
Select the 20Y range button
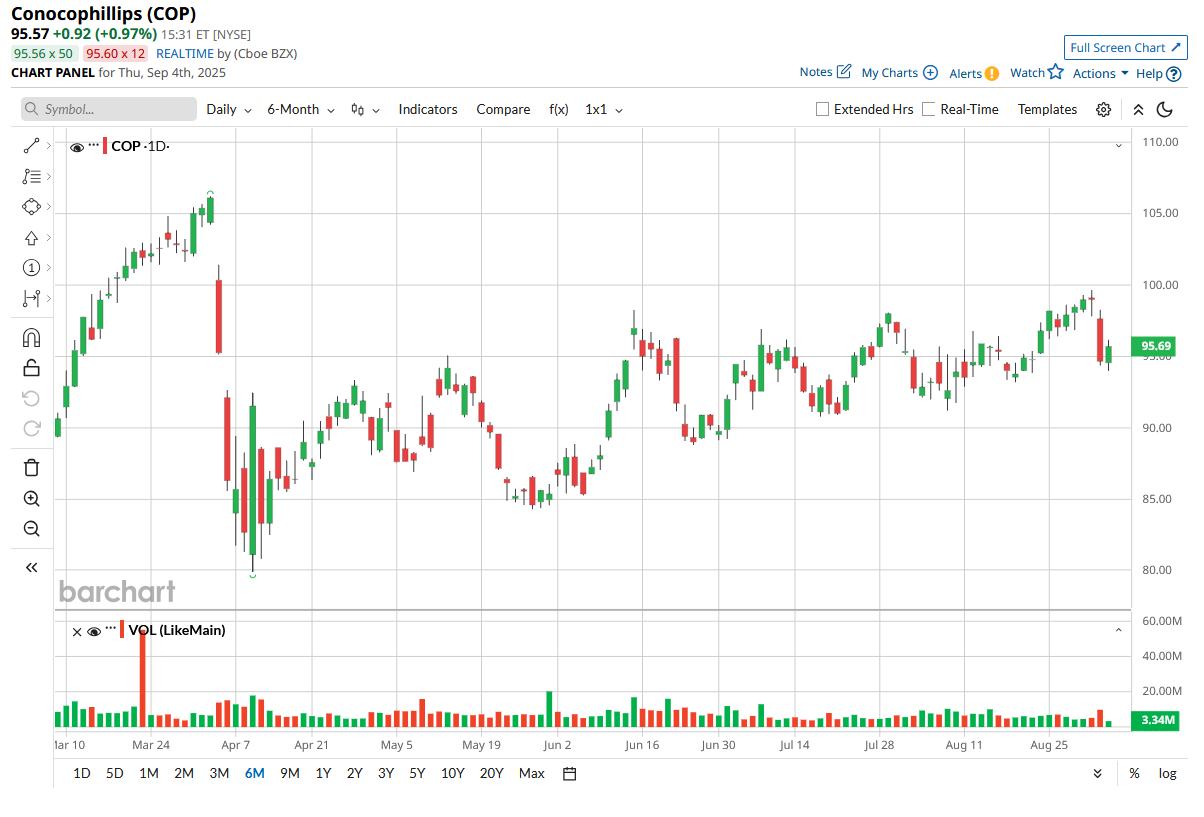pyautogui.click(x=491, y=773)
